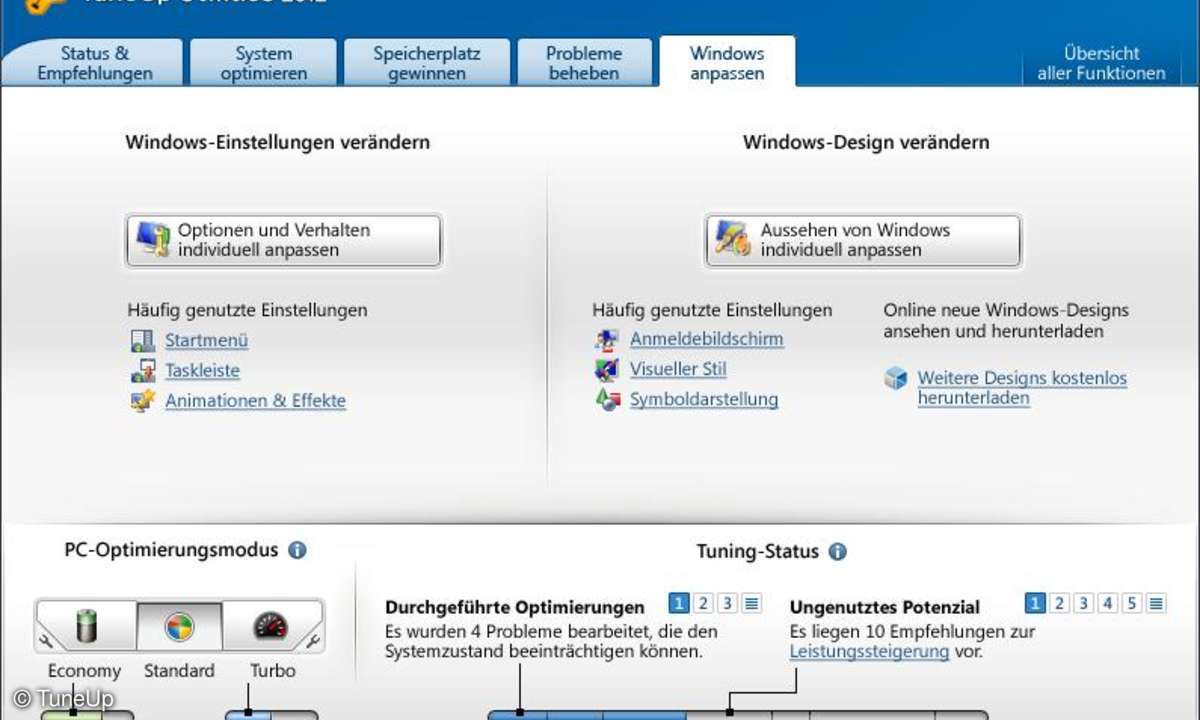The height and width of the screenshot is (720, 1200).
Task: Click monitor icon on Optionen und Verhalten button
Action: (154, 240)
